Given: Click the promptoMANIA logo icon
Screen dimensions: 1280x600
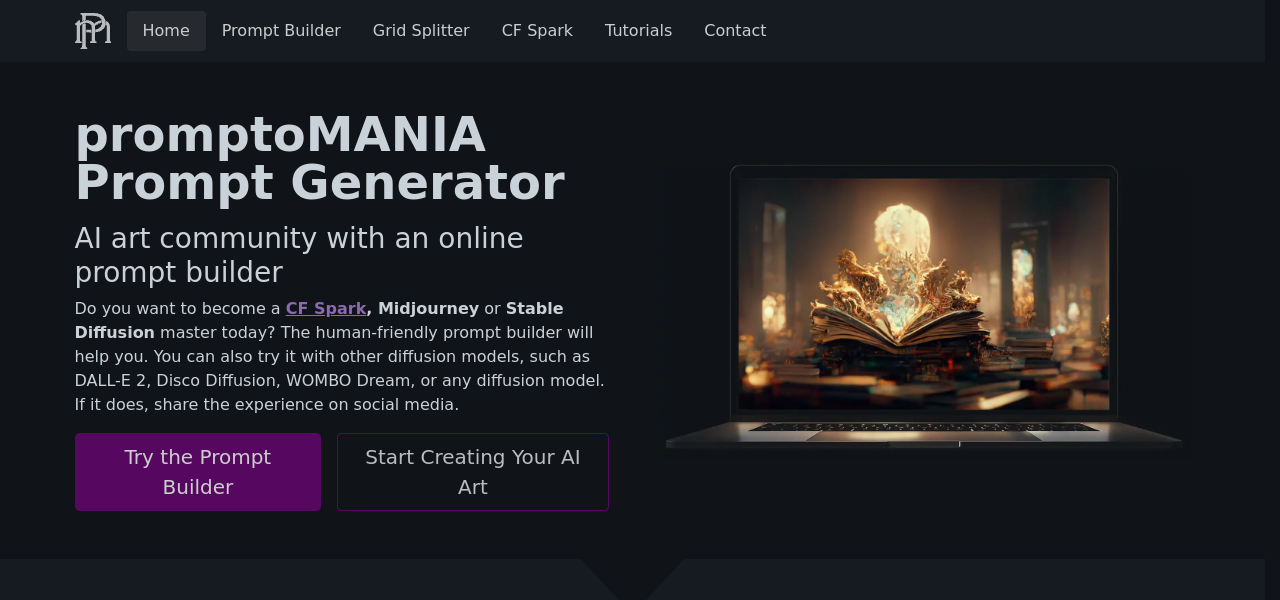Looking at the screenshot, I should 93,31.
